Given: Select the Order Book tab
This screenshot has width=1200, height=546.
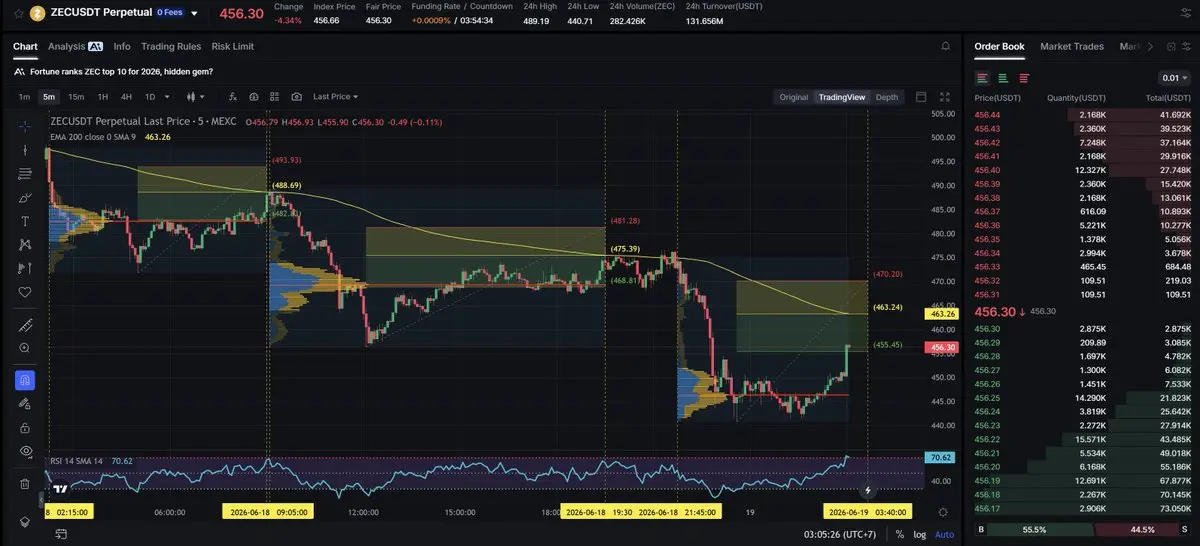Looking at the screenshot, I should [x=999, y=46].
